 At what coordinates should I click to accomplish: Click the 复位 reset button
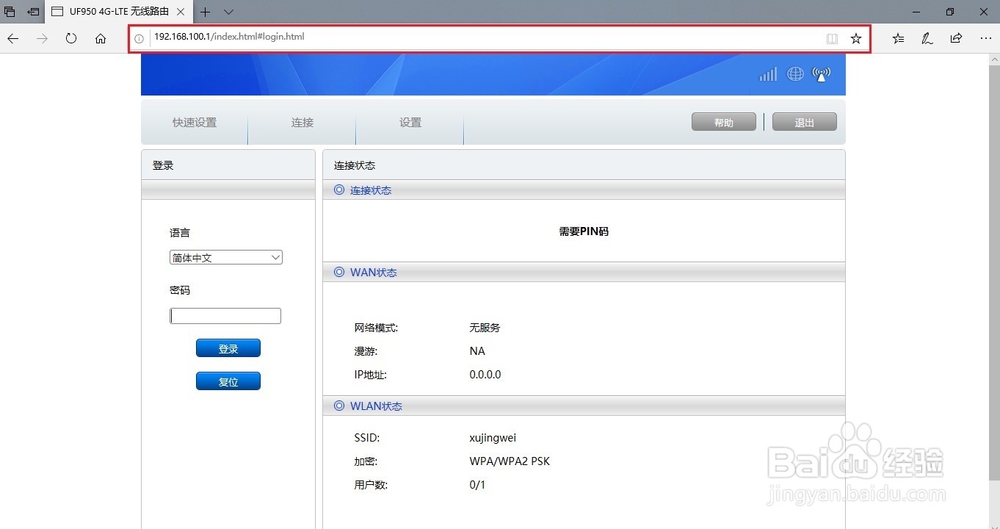pyautogui.click(x=228, y=382)
